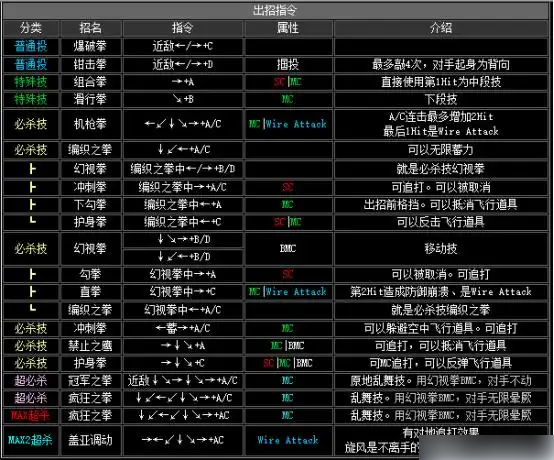The height and width of the screenshot is (460, 554).
Task: Click the purple 超必杀 label beside 冠军之拳
Action: (31, 381)
